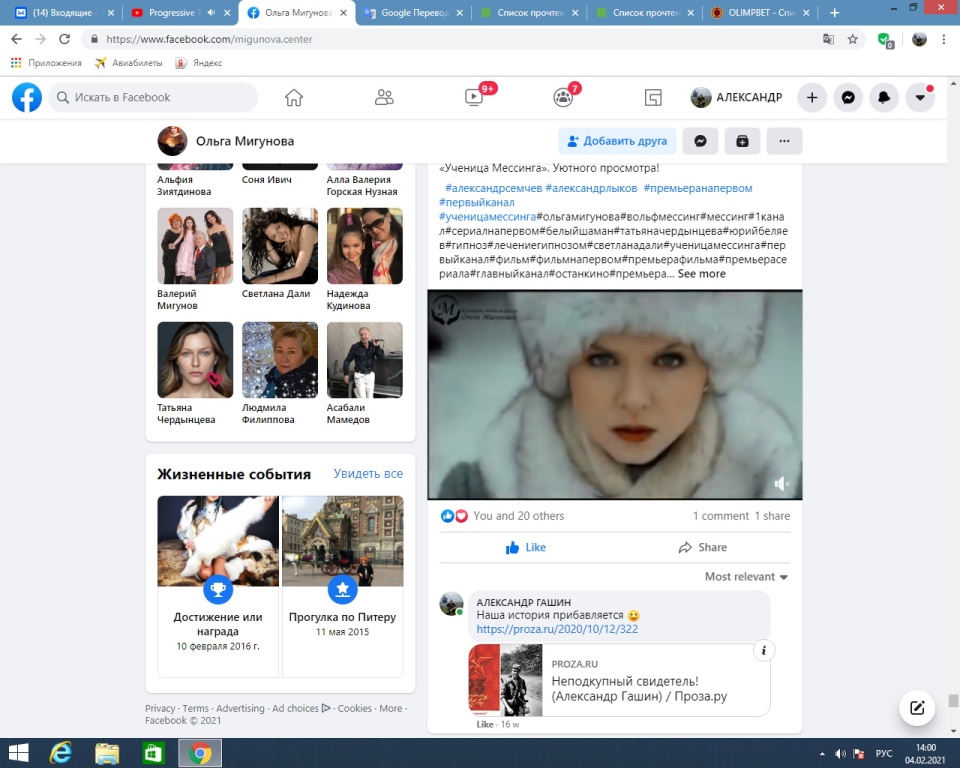
Task: Open Messenger from the top bar
Action: 848,97
